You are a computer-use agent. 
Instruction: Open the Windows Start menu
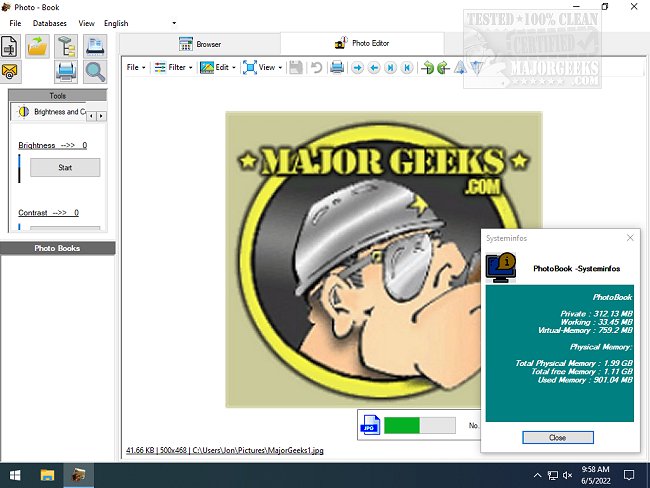15,475
